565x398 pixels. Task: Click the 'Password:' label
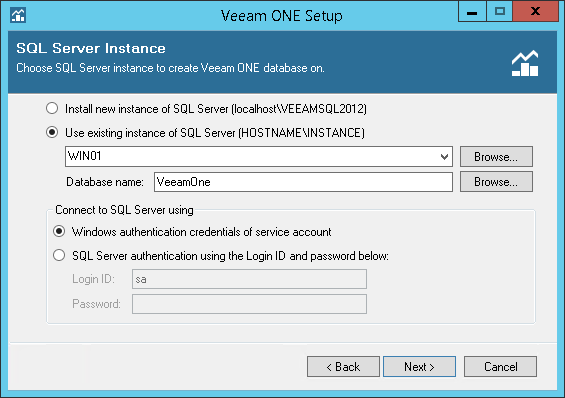[x=97, y=304]
